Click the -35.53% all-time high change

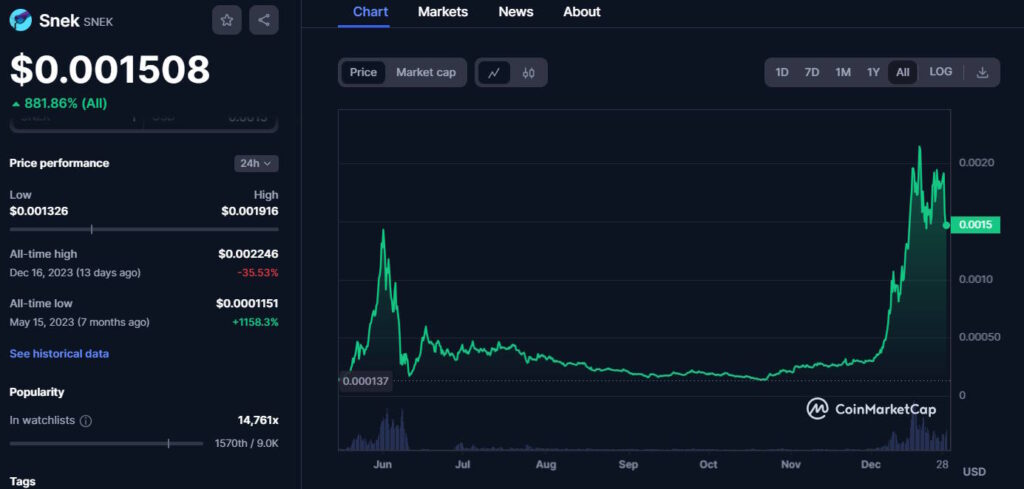257,272
